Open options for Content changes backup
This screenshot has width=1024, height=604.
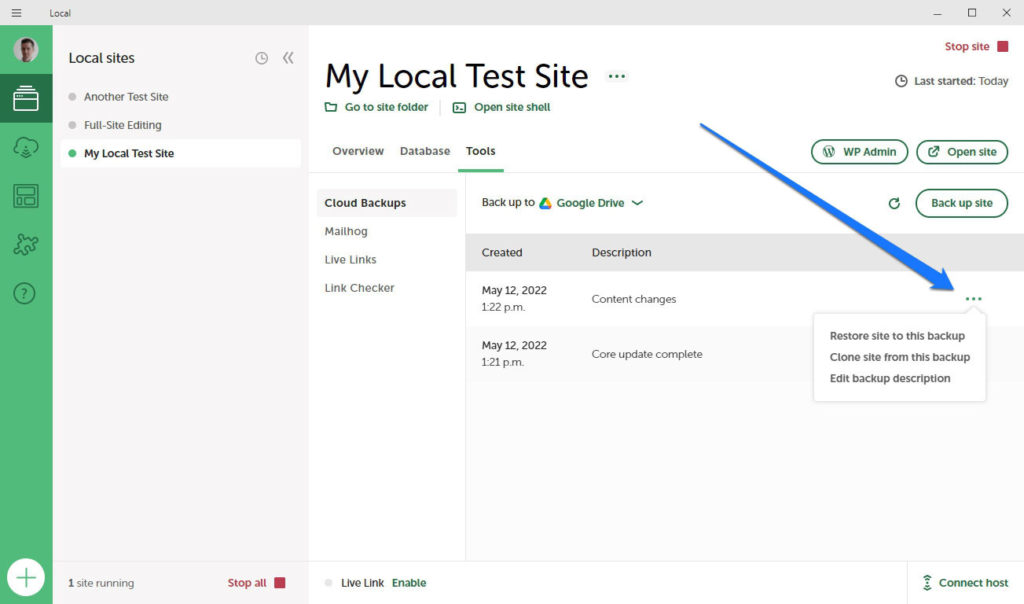click(x=973, y=298)
